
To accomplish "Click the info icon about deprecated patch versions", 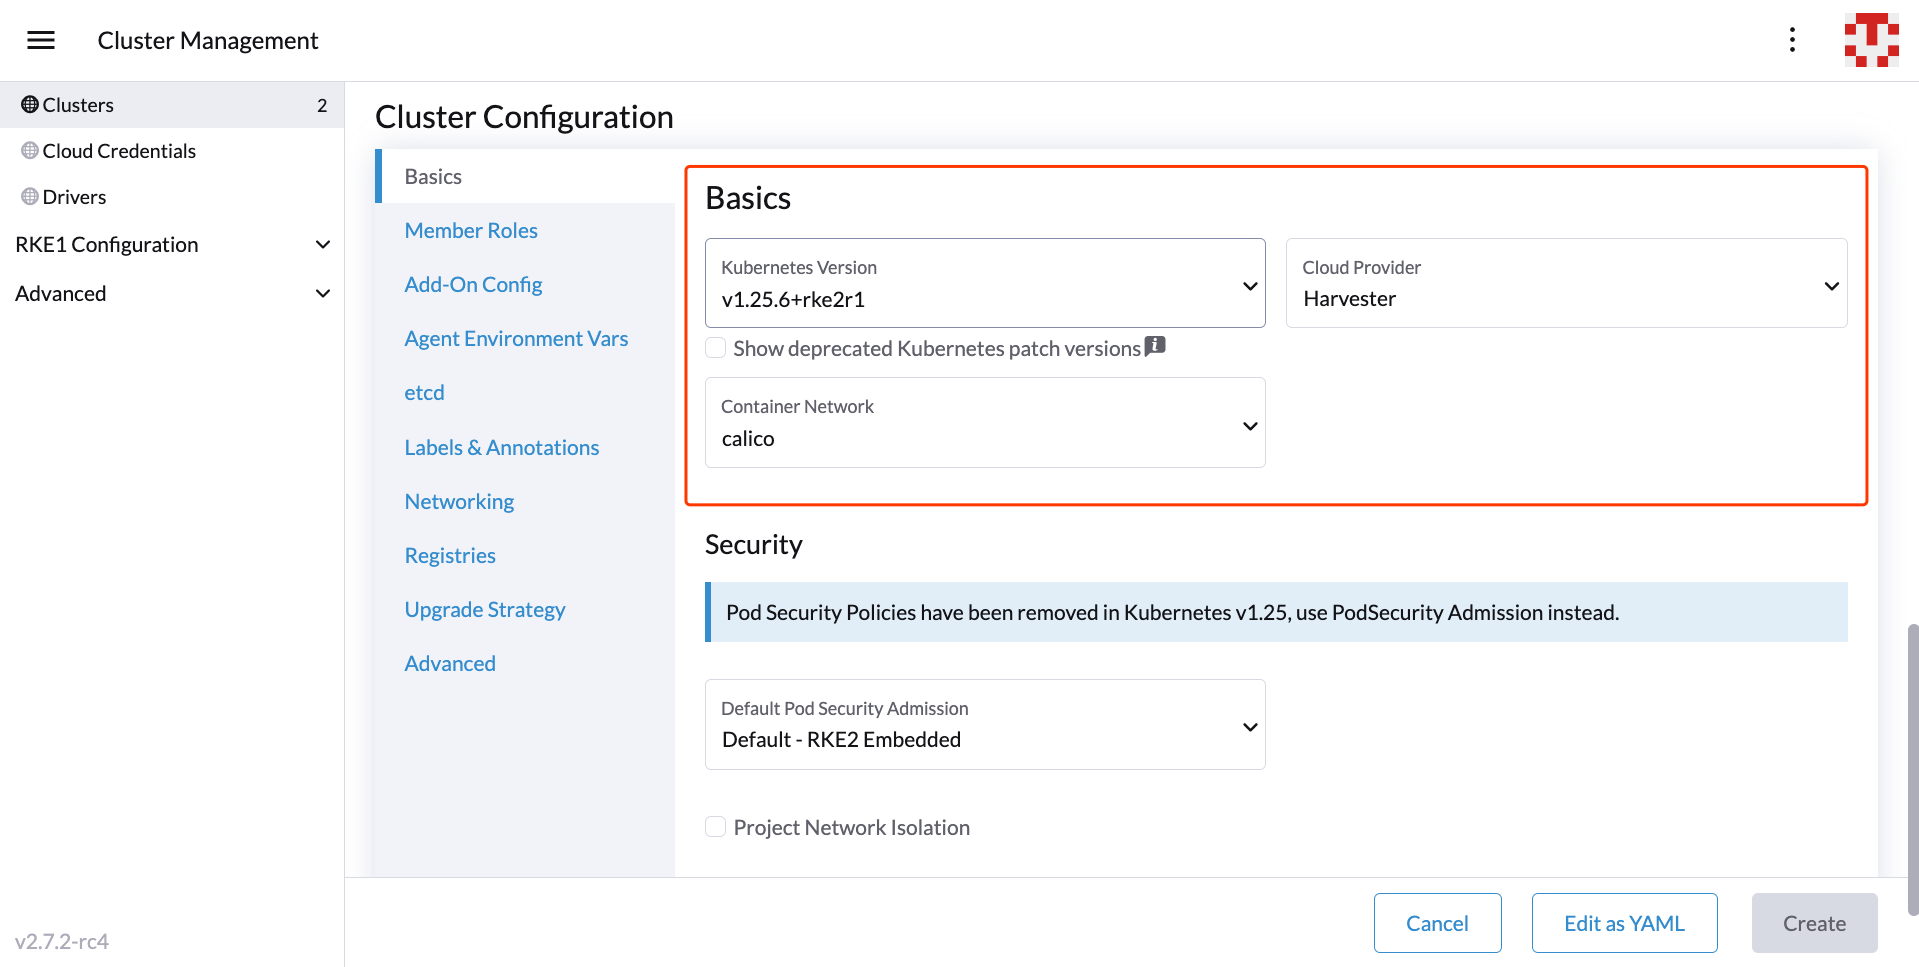I will [x=1155, y=345].
